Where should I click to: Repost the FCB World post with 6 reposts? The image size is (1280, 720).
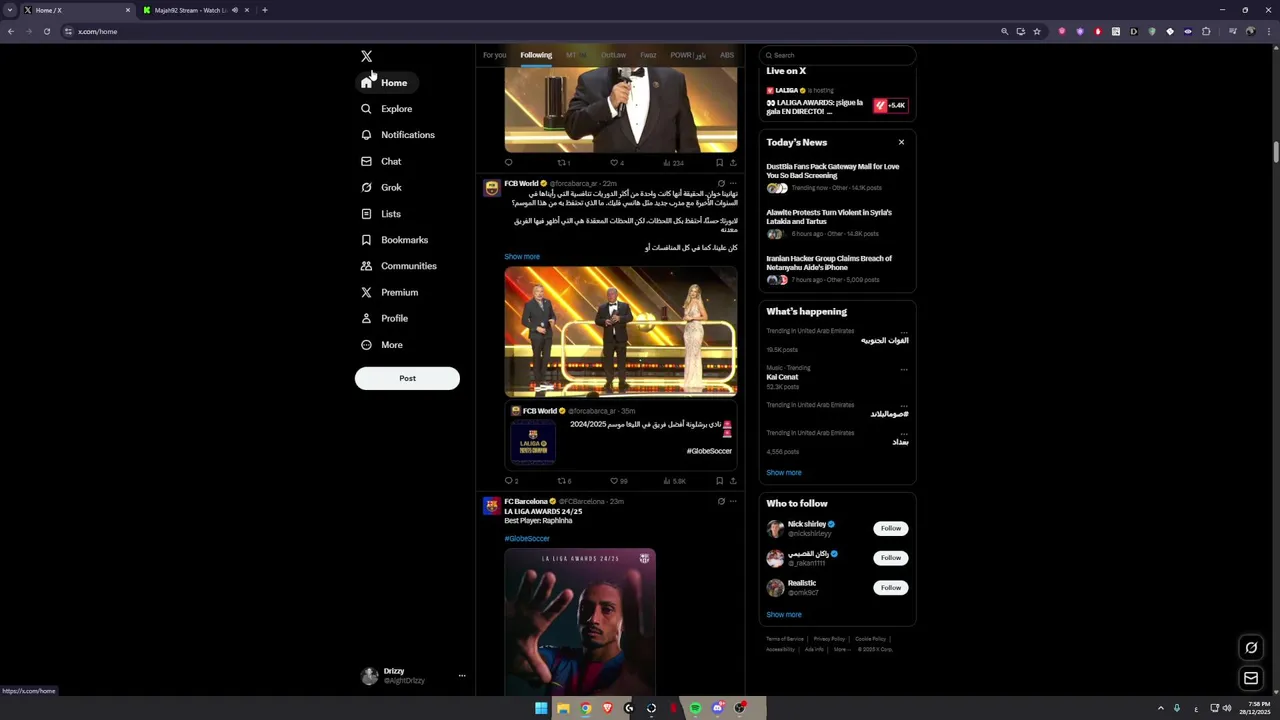tap(564, 481)
